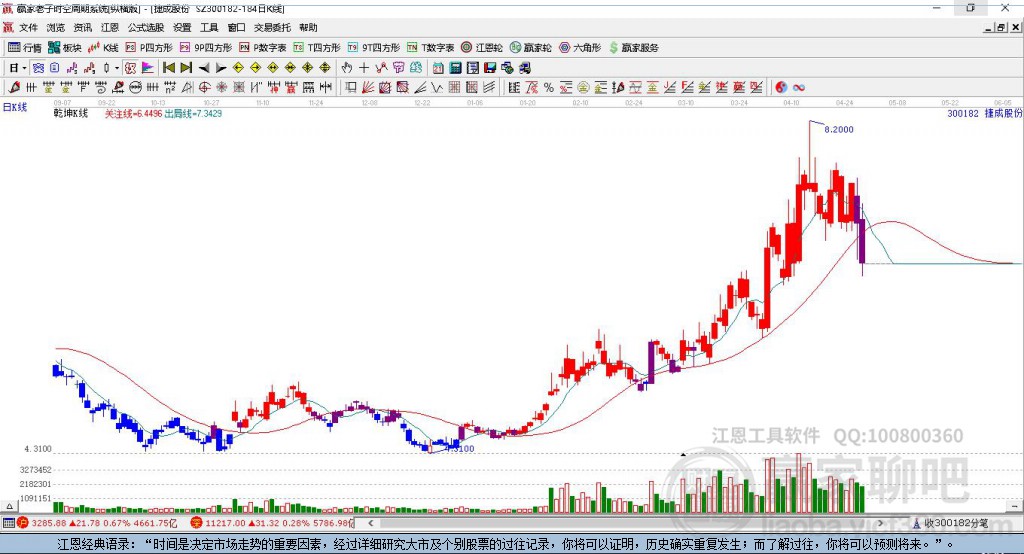Click the 深 index status badge
The image size is (1024, 554).
point(197,523)
